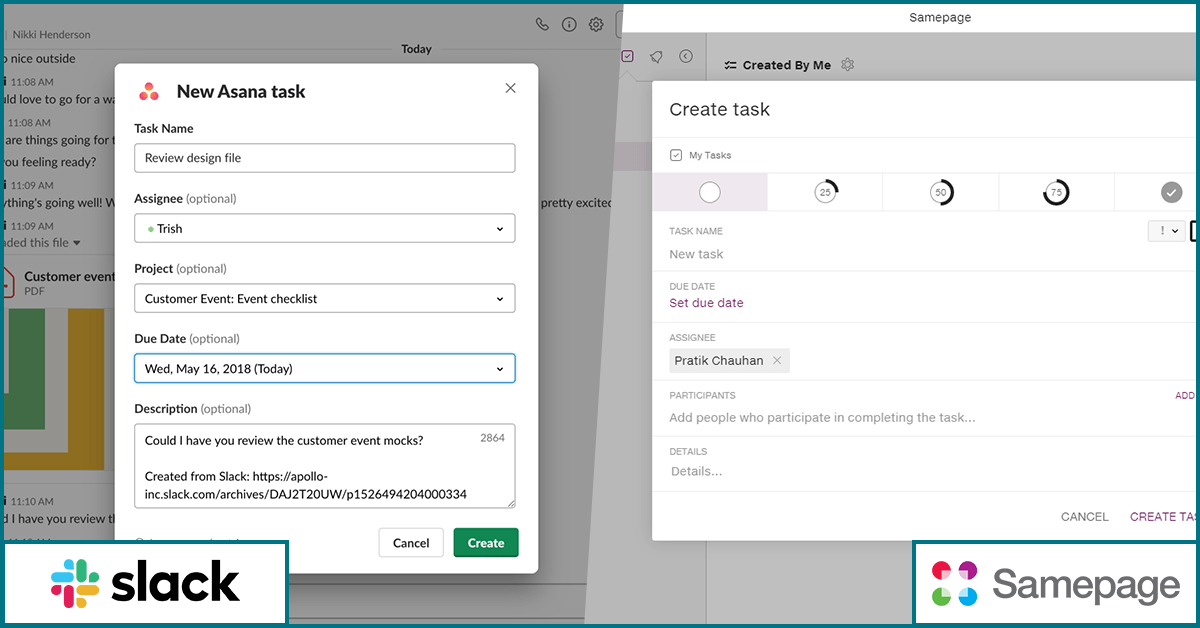Screen dimensions: 1200x628
Task: Open the Due Date dropdown in Asana dialog
Action: 325,368
